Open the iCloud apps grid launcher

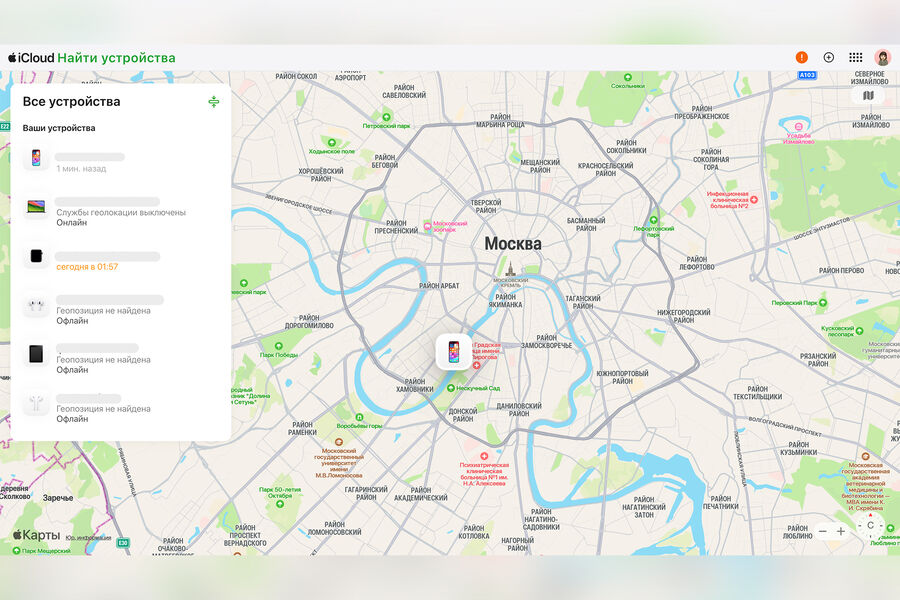click(855, 57)
